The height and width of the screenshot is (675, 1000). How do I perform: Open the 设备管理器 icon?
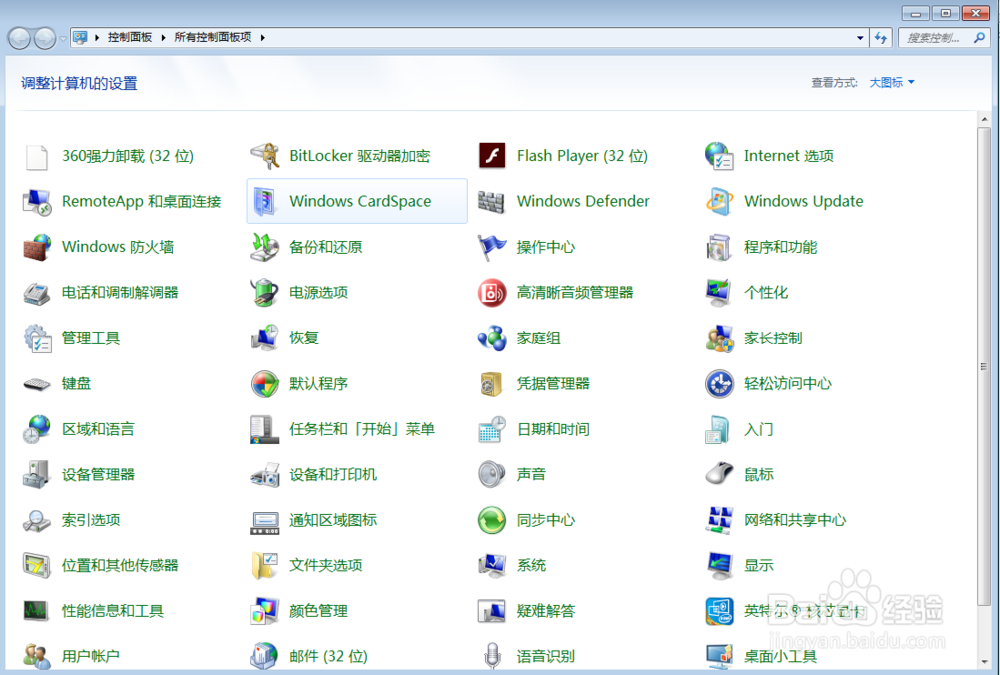coord(37,475)
